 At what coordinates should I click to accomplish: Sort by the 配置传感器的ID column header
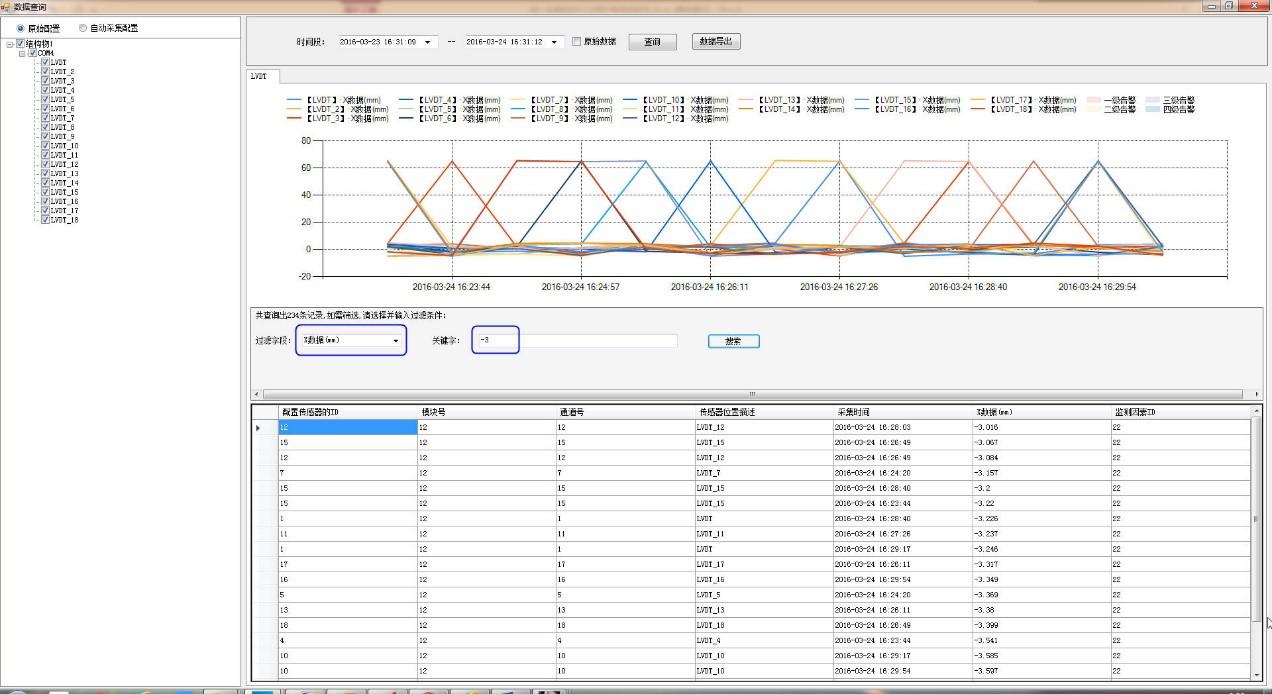pyautogui.click(x=347, y=412)
